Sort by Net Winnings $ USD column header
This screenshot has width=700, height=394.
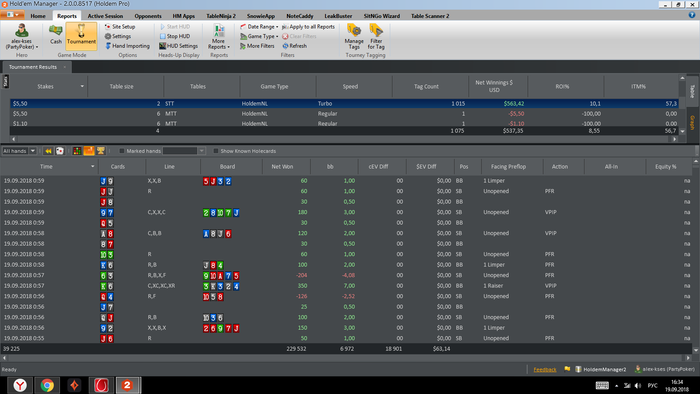pos(494,86)
